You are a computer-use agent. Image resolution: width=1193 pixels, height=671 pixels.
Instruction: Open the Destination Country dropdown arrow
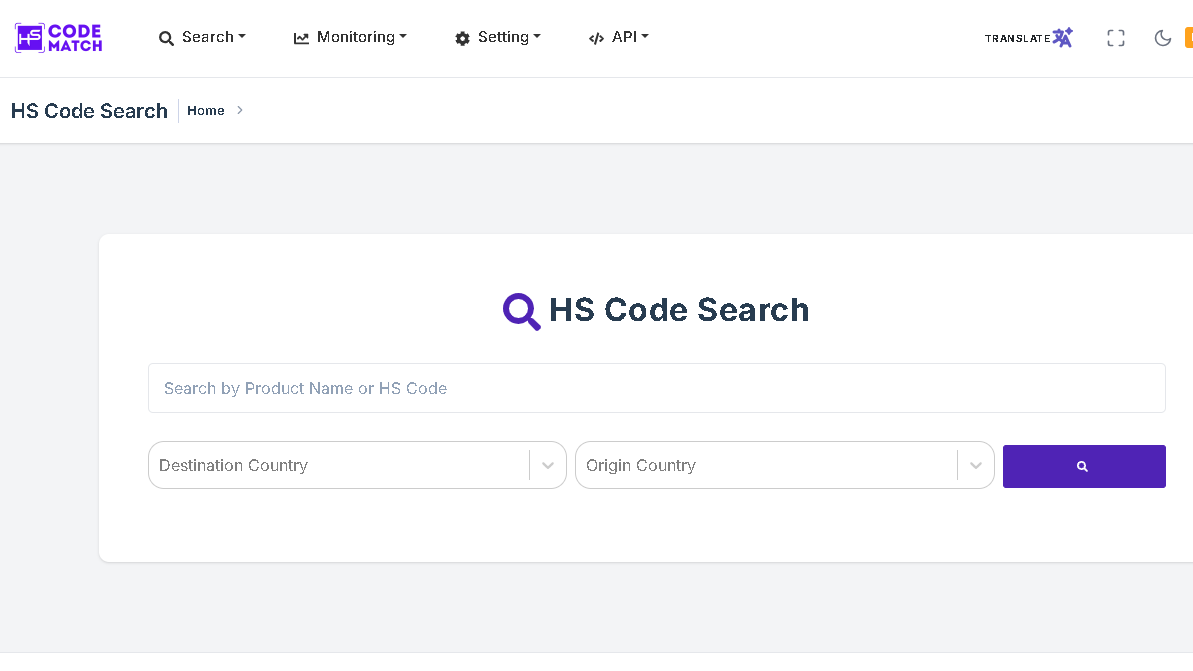point(548,465)
